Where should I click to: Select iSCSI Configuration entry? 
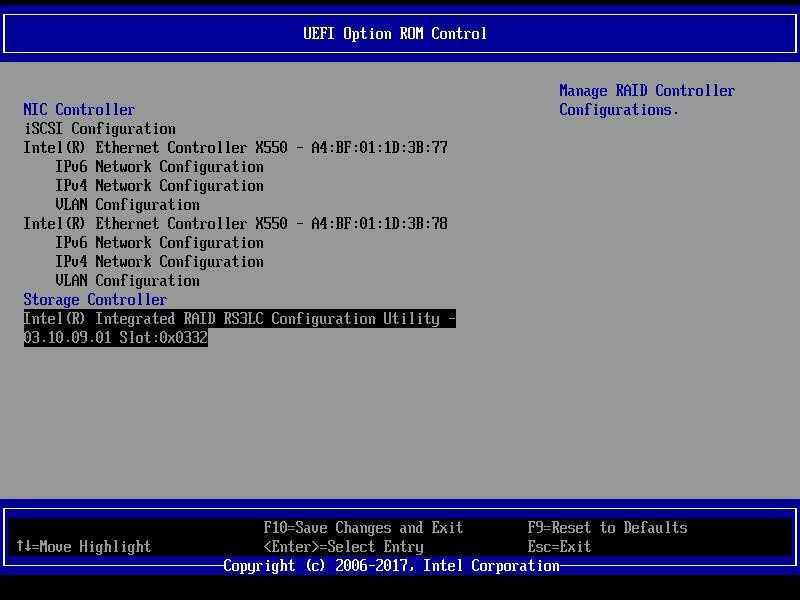99,129
